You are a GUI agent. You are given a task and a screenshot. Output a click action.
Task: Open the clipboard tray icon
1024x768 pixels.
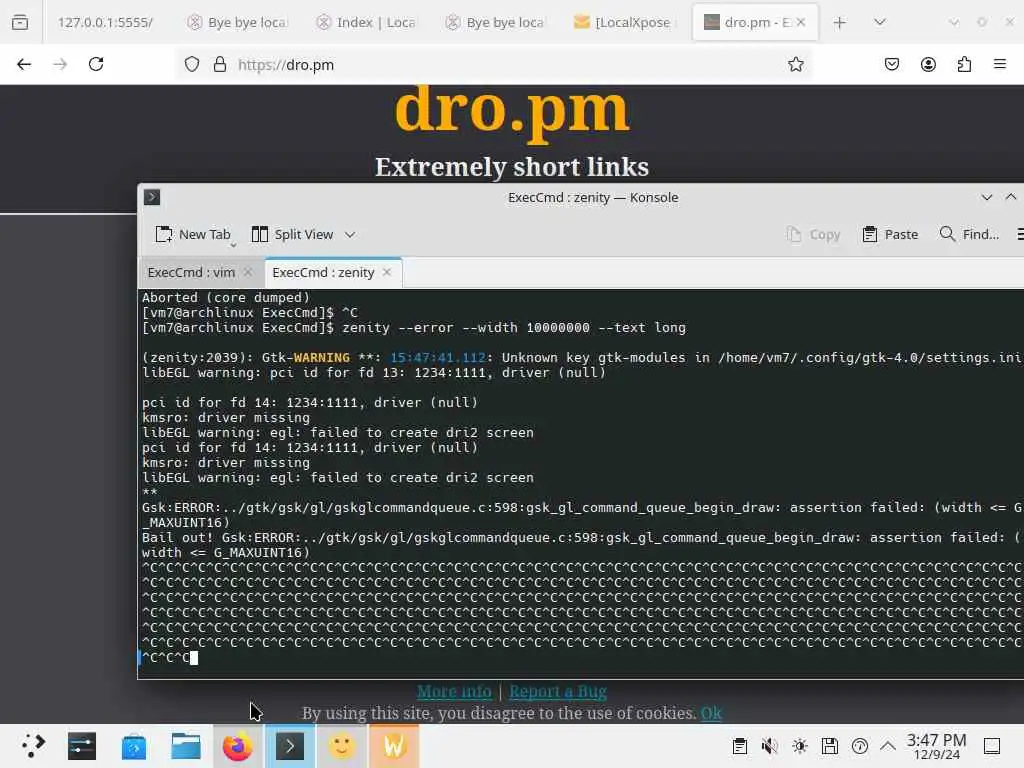(x=740, y=746)
